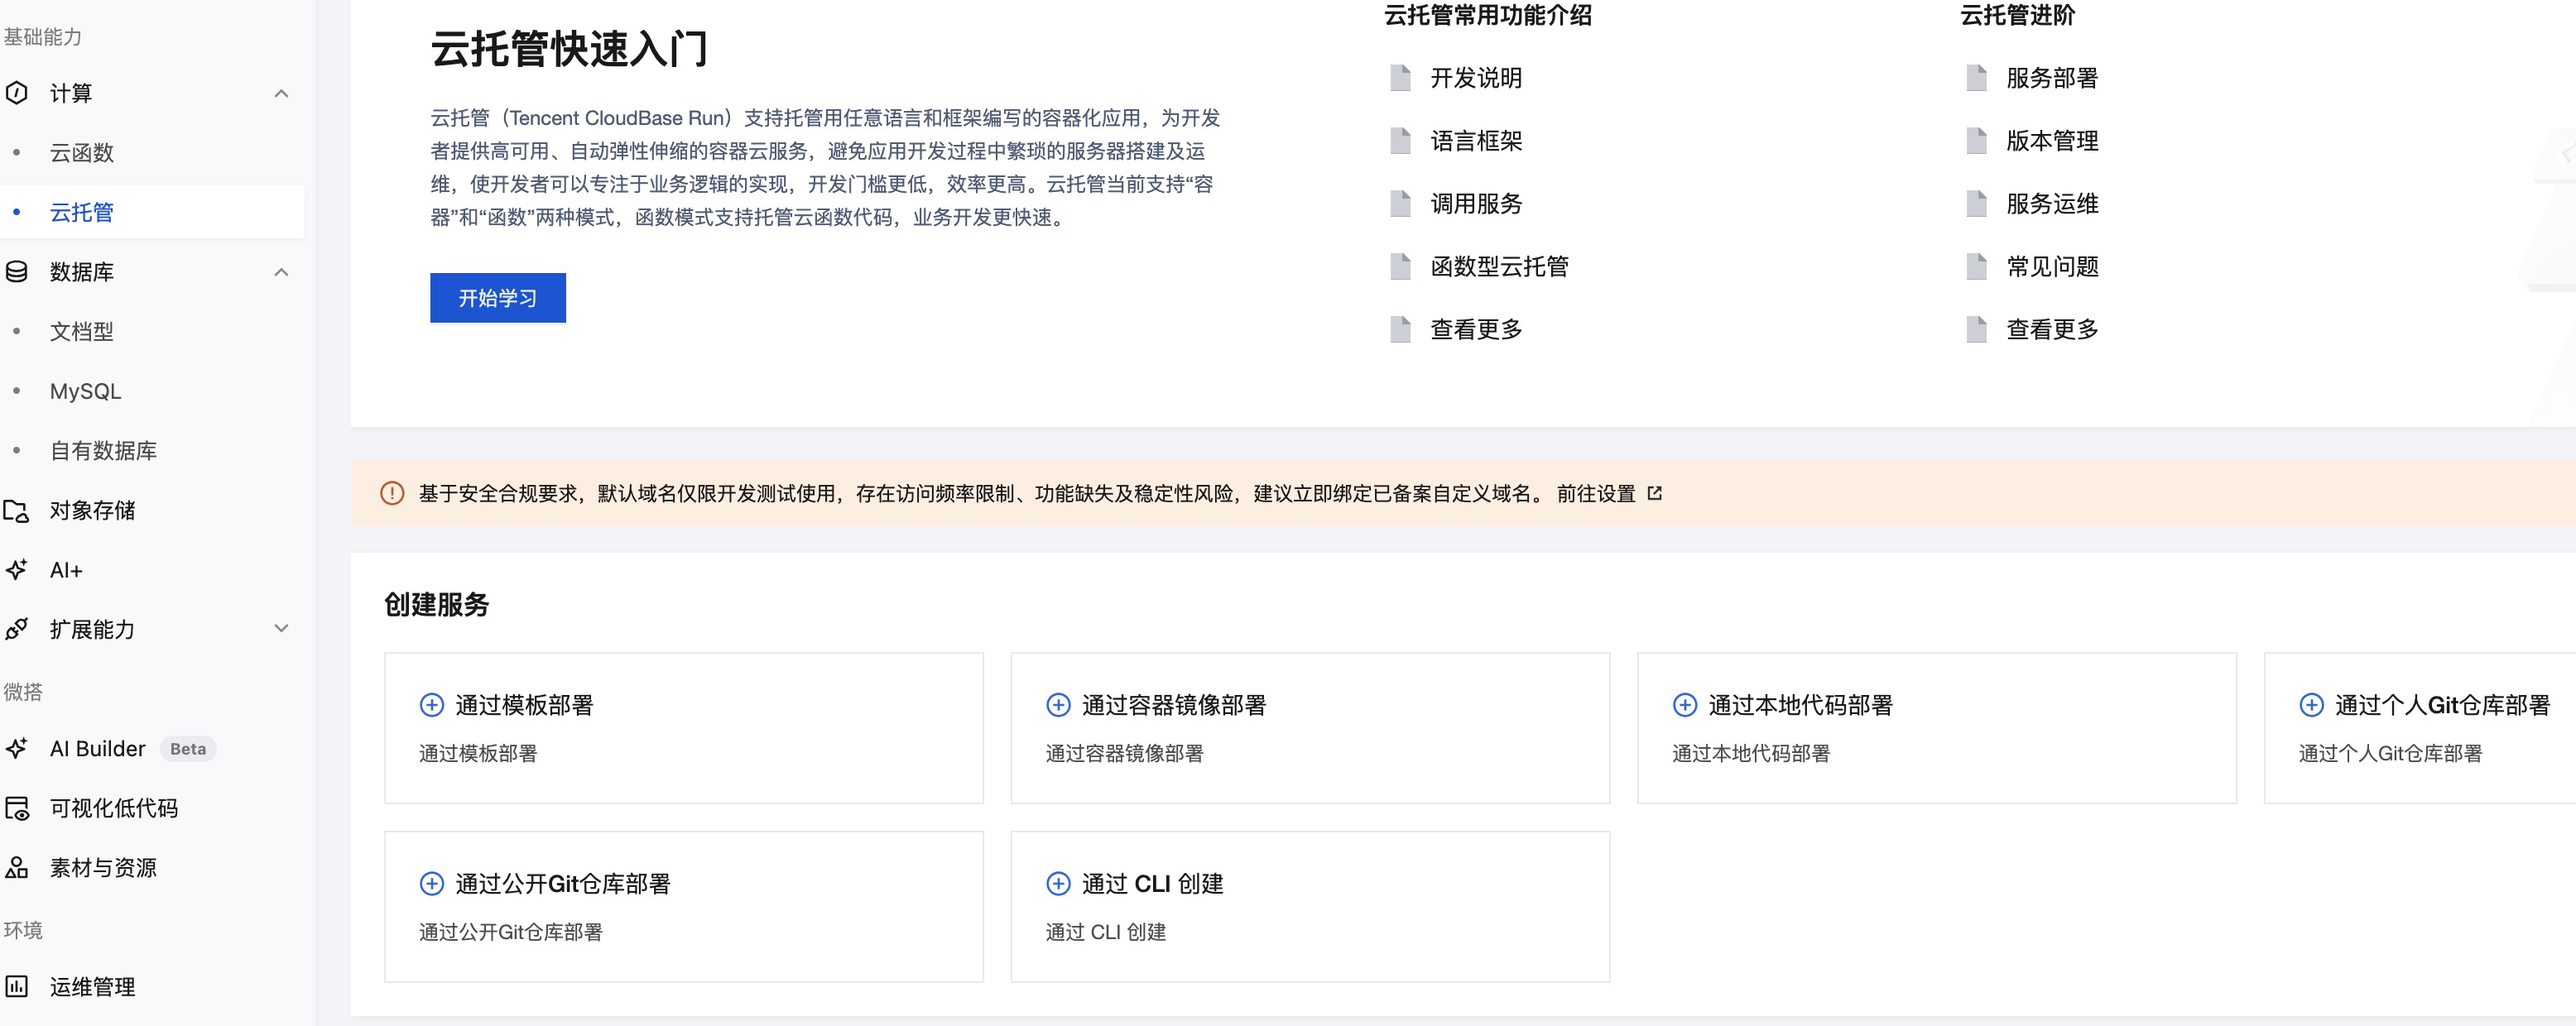Select the 通过 CLI 创建 card
The image size is (2576, 1026).
click(x=1310, y=907)
